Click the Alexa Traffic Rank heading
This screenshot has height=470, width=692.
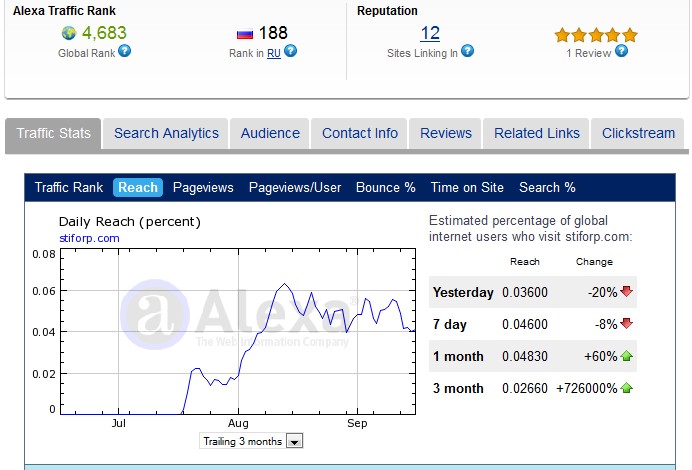coord(64,11)
